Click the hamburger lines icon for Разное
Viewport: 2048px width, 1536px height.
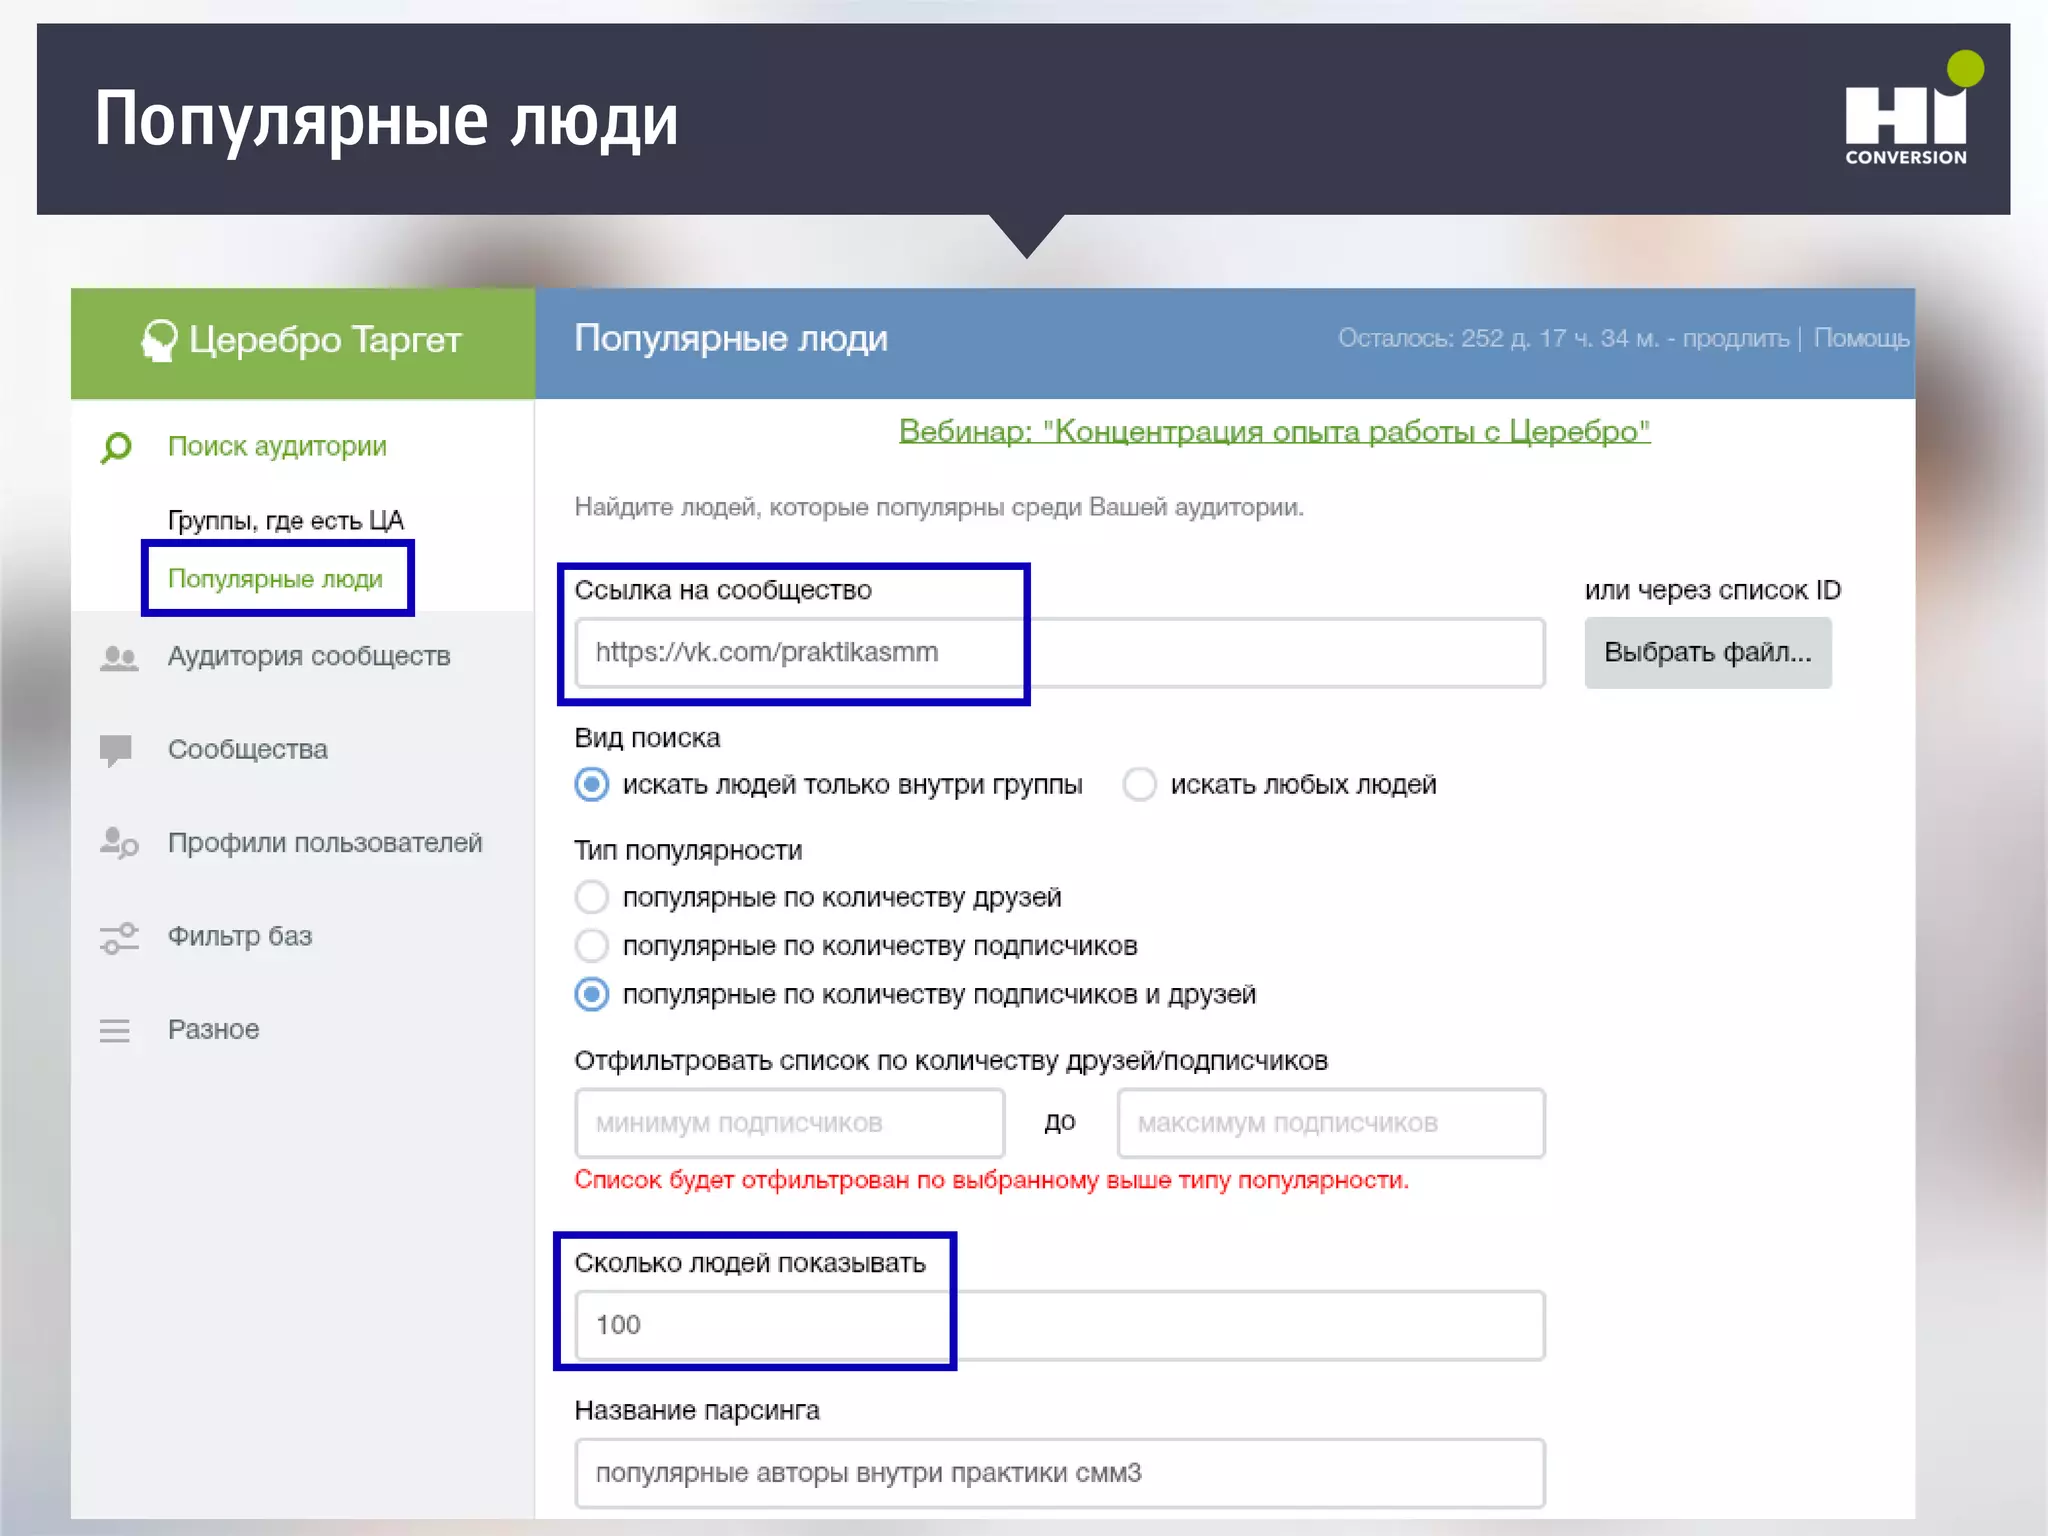coord(115,1030)
